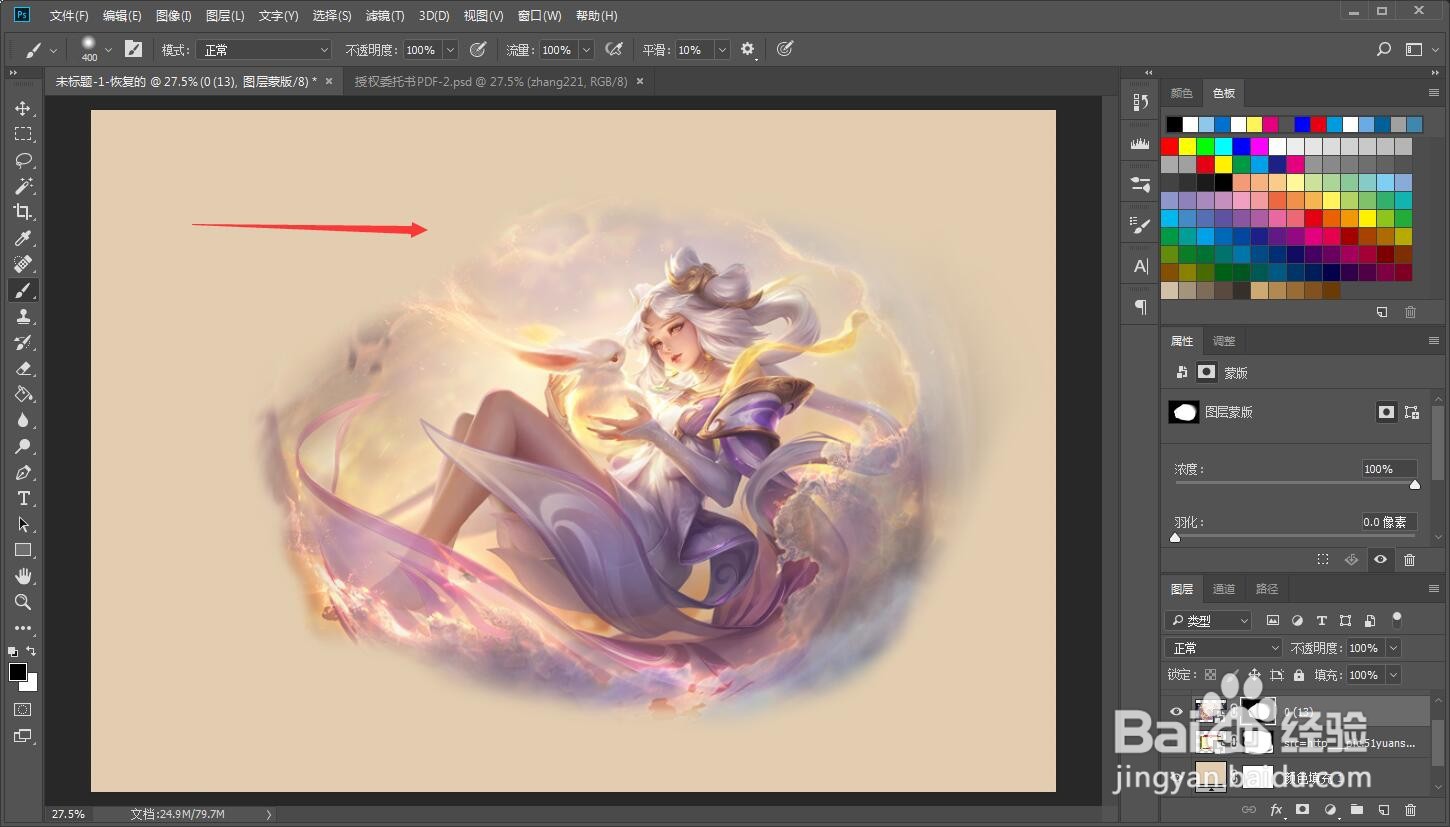Filter layers by type layers

1321,621
